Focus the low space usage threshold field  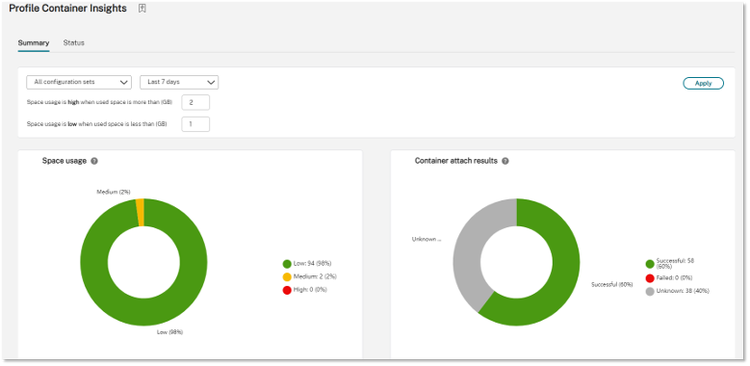click(x=196, y=124)
